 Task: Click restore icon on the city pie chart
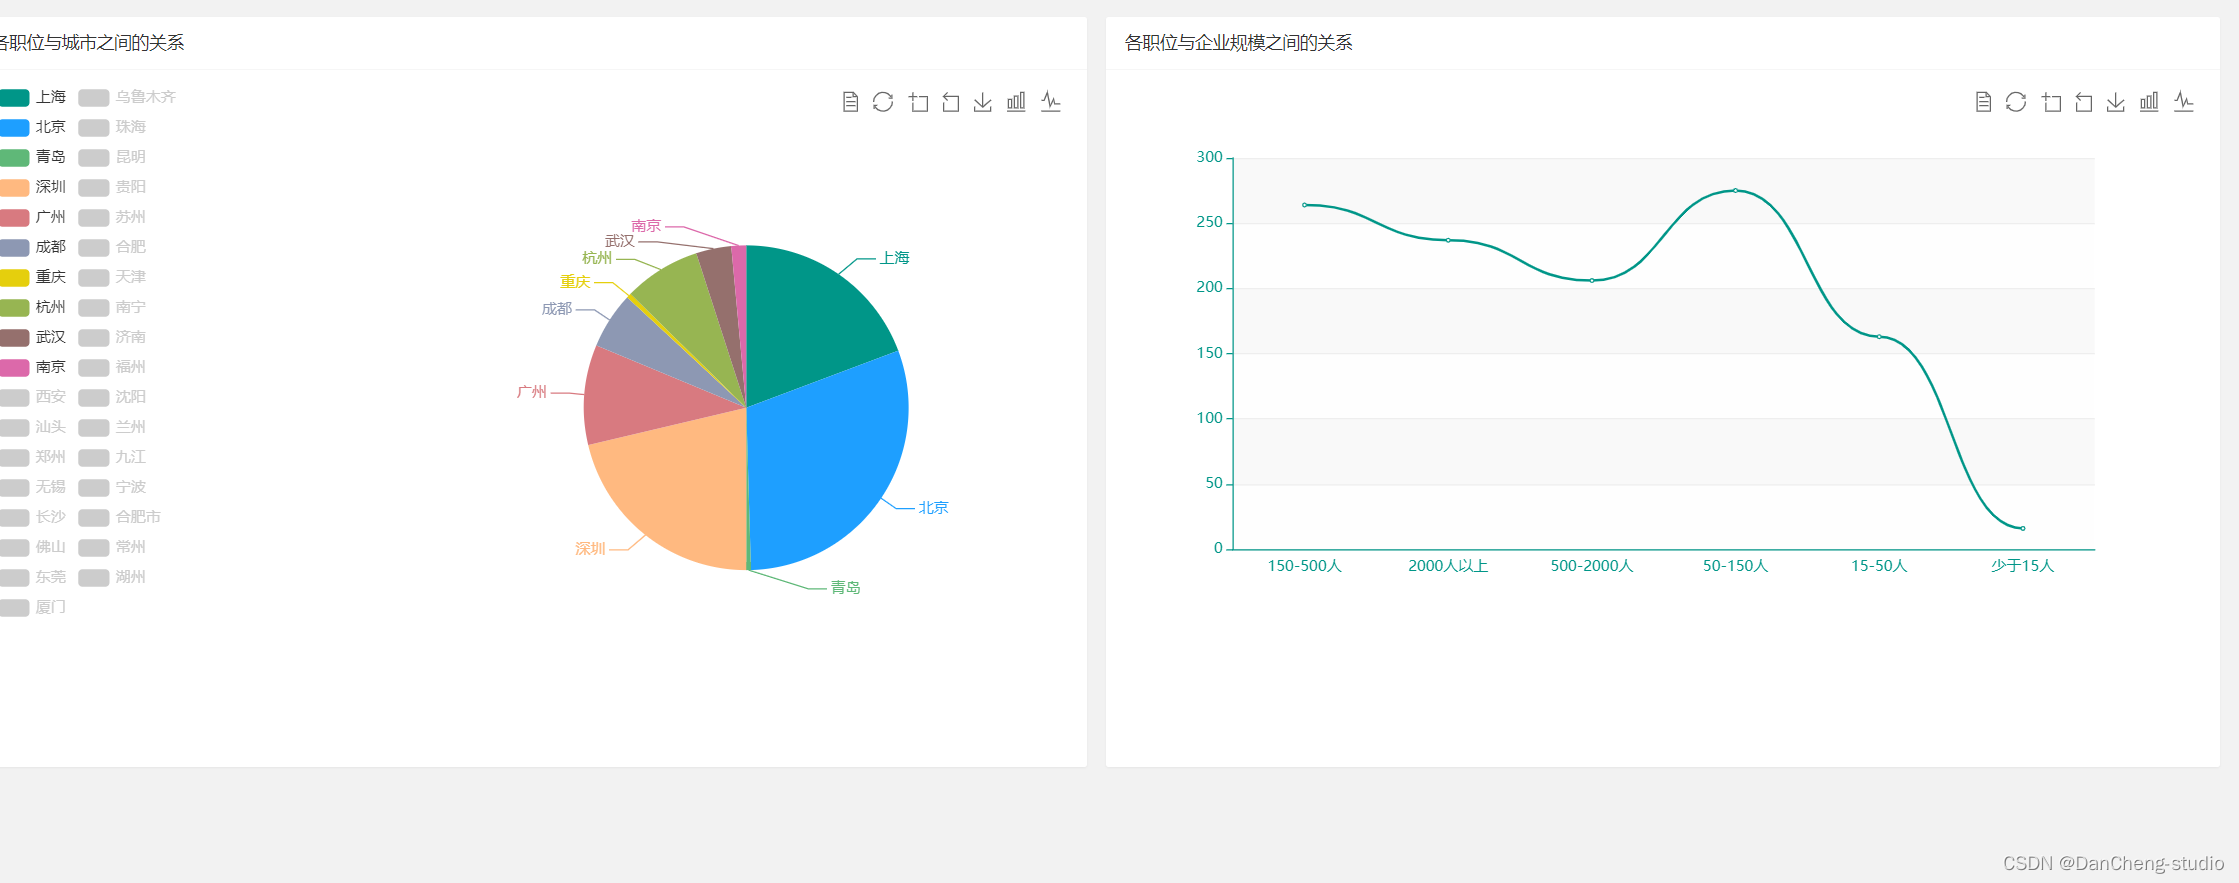[883, 102]
